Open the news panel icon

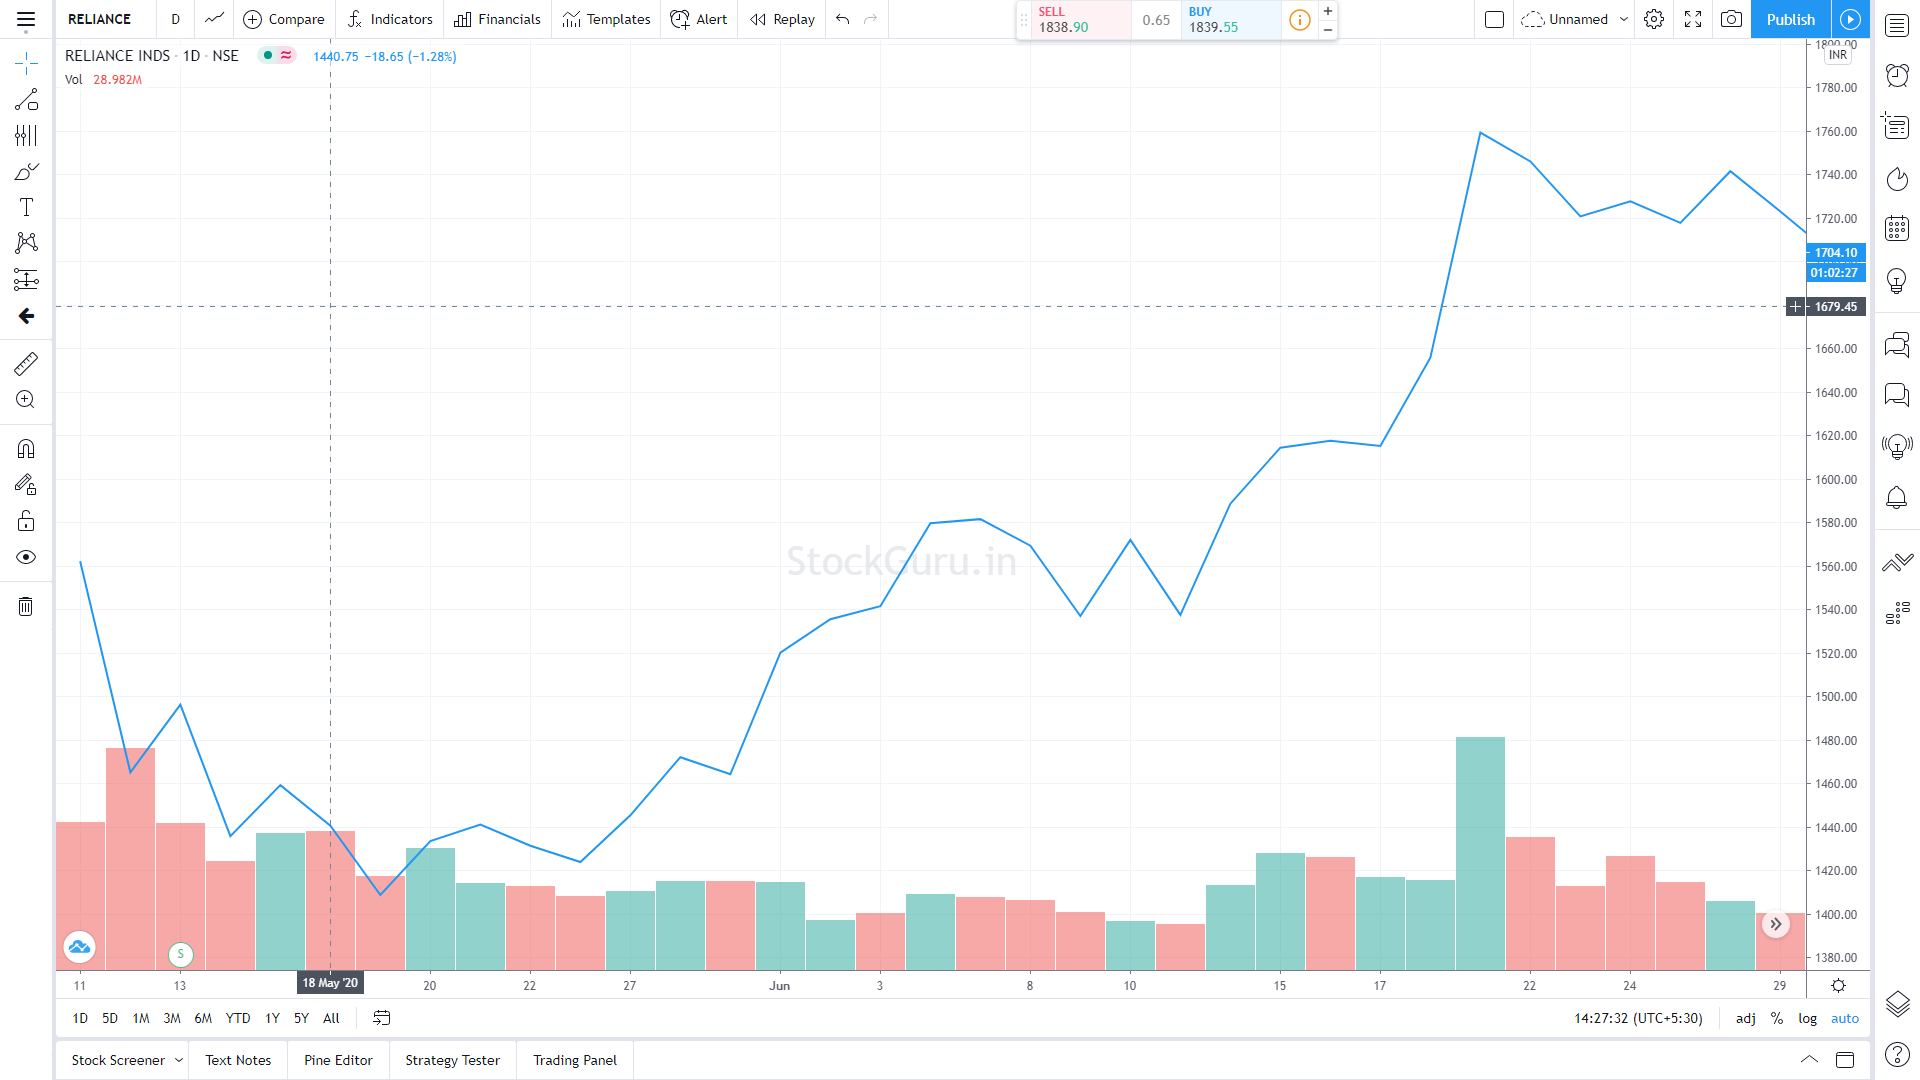tap(1897, 125)
